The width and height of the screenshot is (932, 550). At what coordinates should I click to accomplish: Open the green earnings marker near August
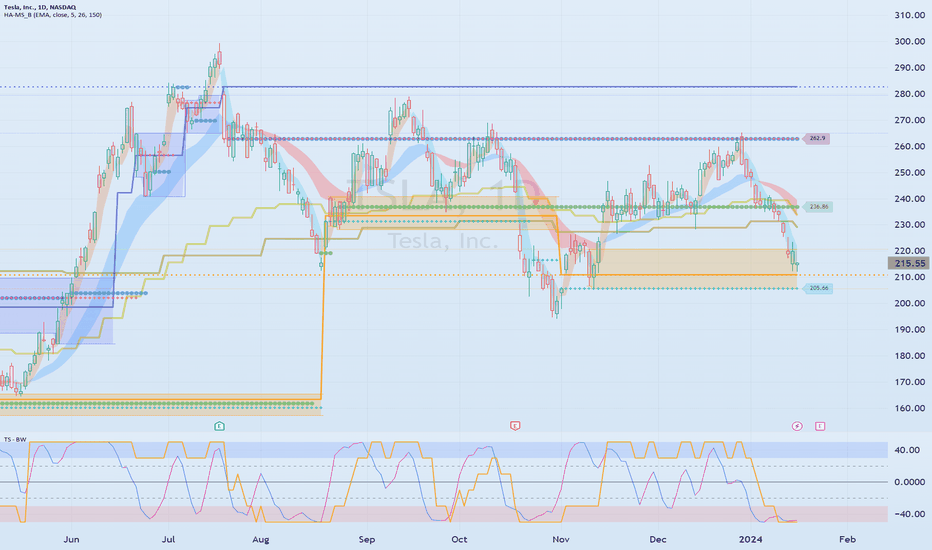219,426
